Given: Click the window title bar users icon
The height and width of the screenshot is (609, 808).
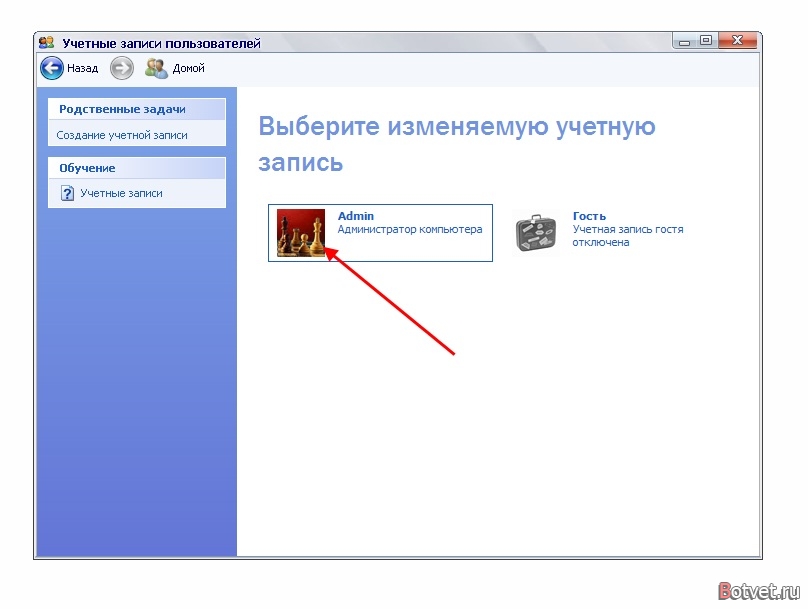Looking at the screenshot, I should [46, 42].
